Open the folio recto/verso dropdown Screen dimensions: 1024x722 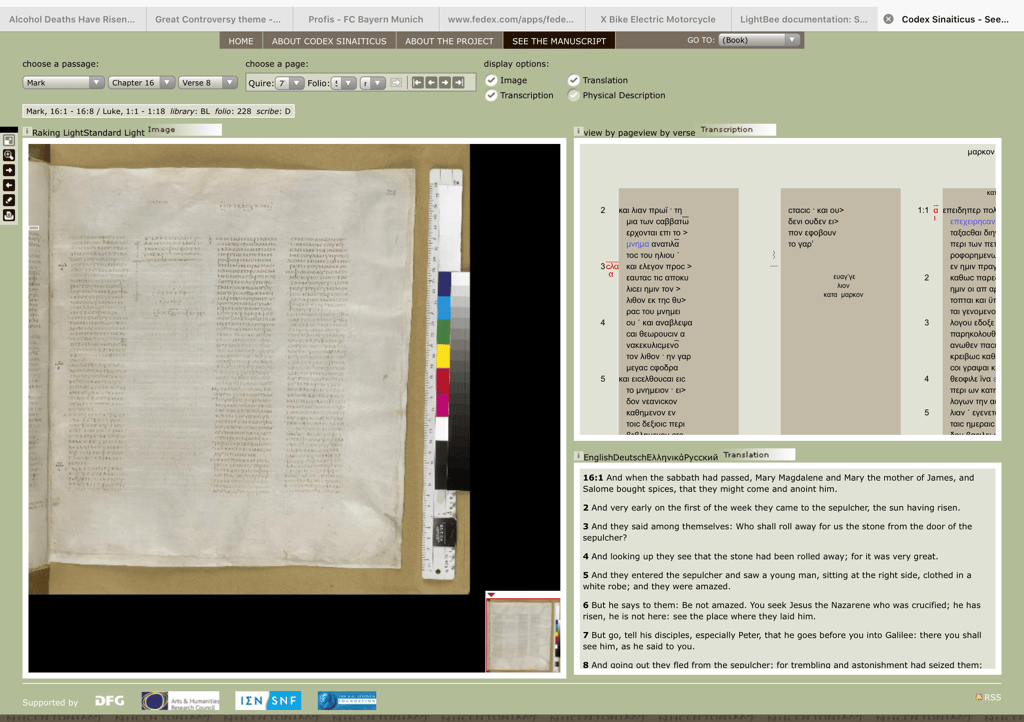tap(373, 83)
